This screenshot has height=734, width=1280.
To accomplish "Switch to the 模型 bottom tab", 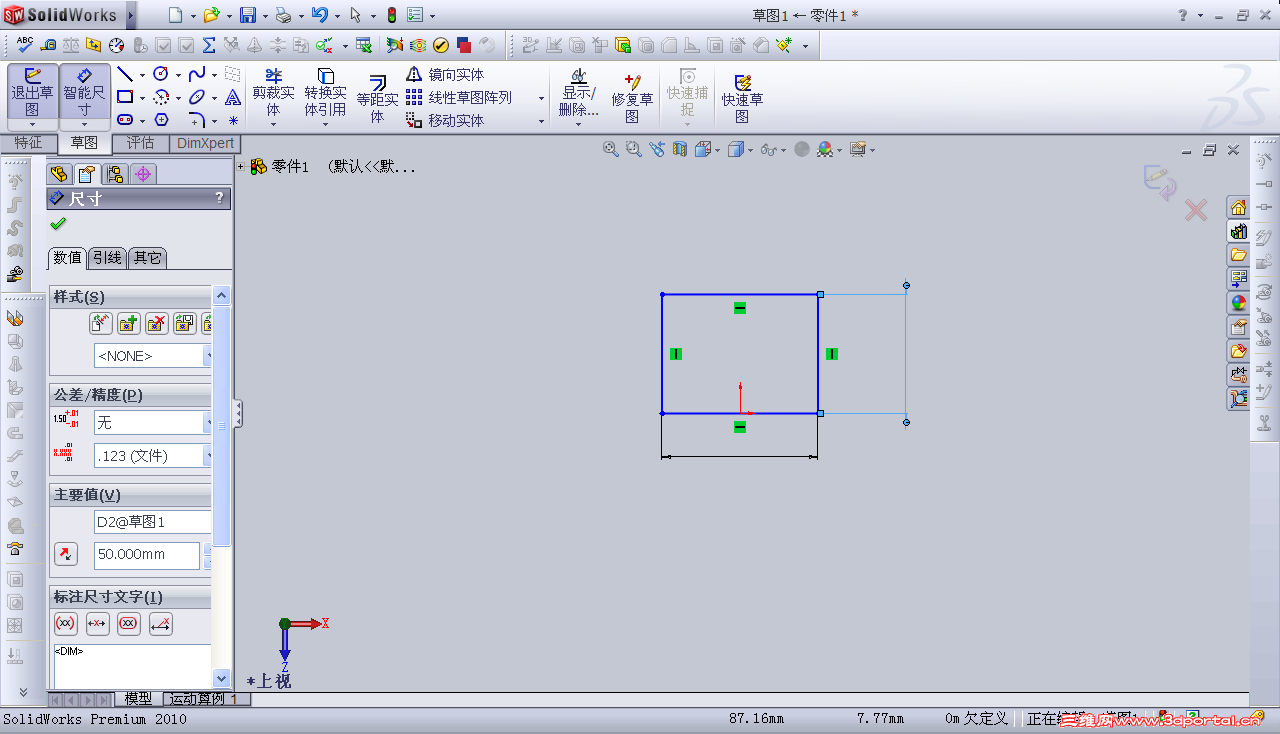I will (138, 699).
